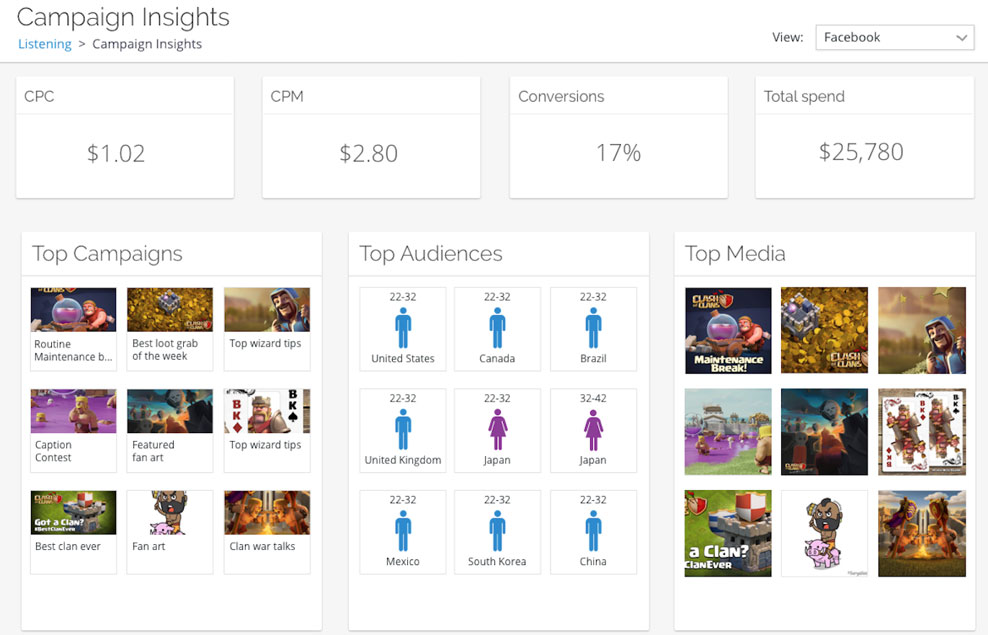Open the Fan art campaign thumbnail
Screen dimensions: 988x635
pos(170,513)
